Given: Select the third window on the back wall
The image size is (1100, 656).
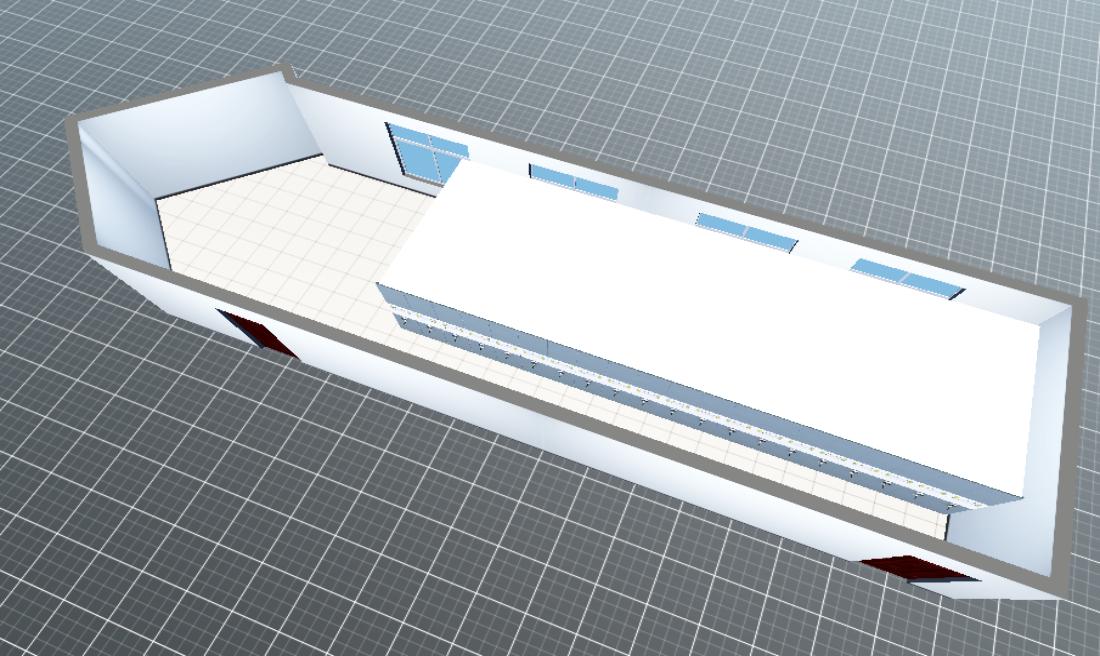Looking at the screenshot, I should 745,232.
